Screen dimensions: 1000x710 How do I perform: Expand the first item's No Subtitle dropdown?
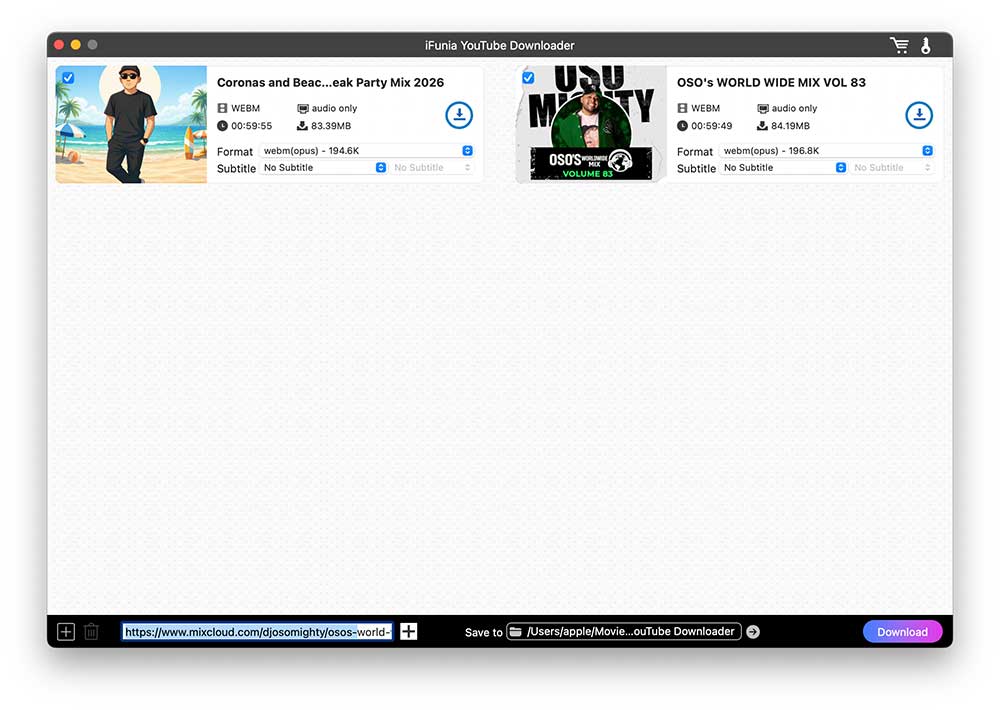coord(323,168)
